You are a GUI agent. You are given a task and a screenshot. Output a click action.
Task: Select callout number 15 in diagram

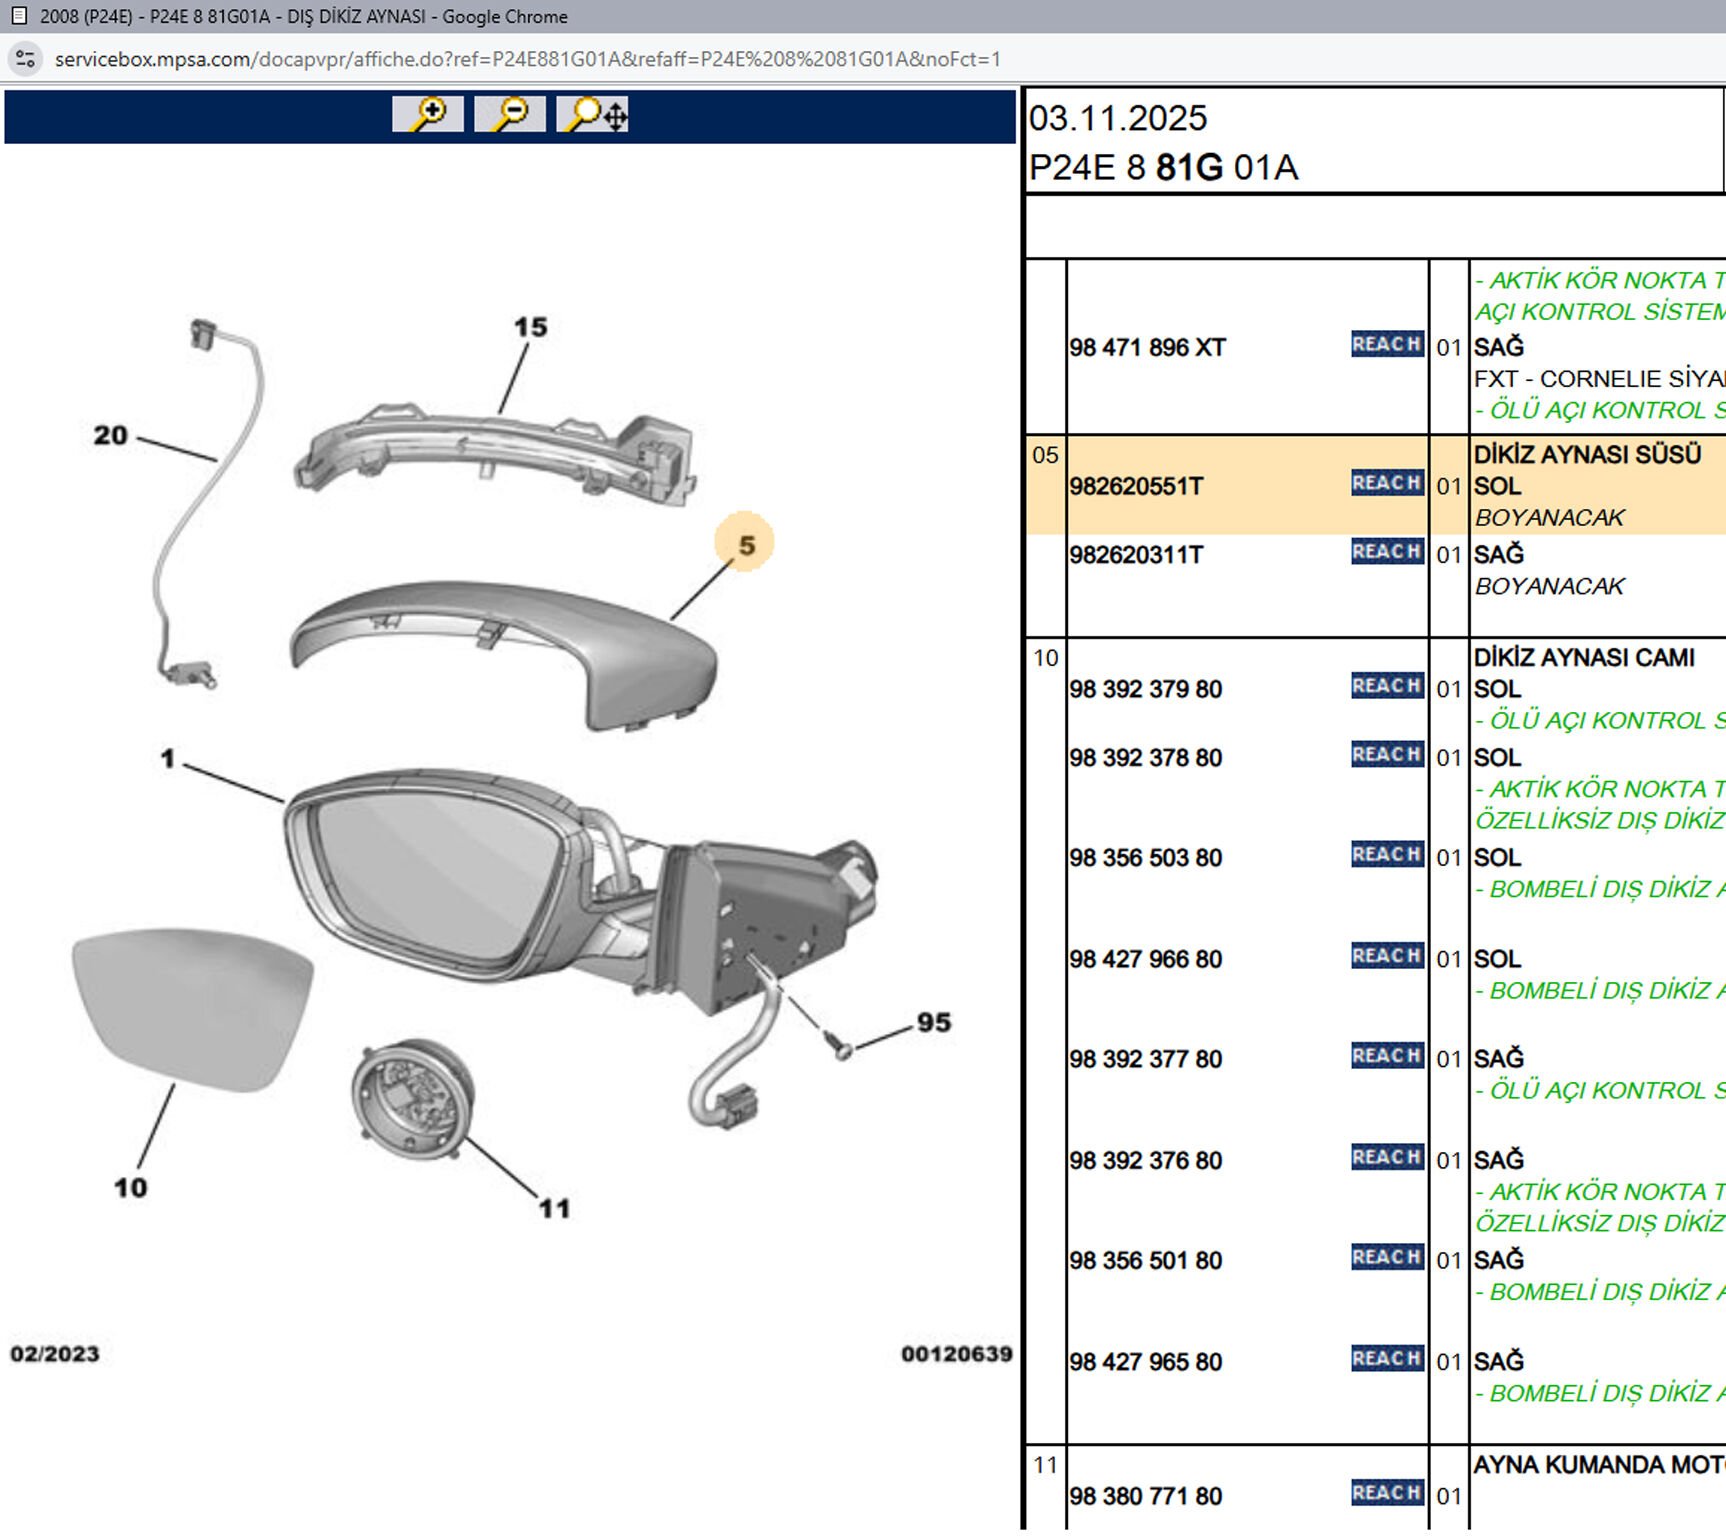[530, 328]
